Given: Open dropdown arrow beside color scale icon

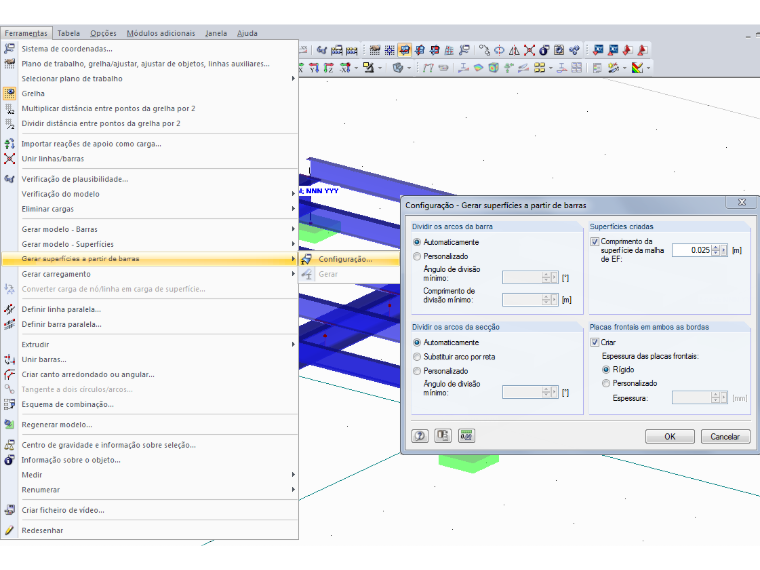Looking at the screenshot, I should coord(648,68).
